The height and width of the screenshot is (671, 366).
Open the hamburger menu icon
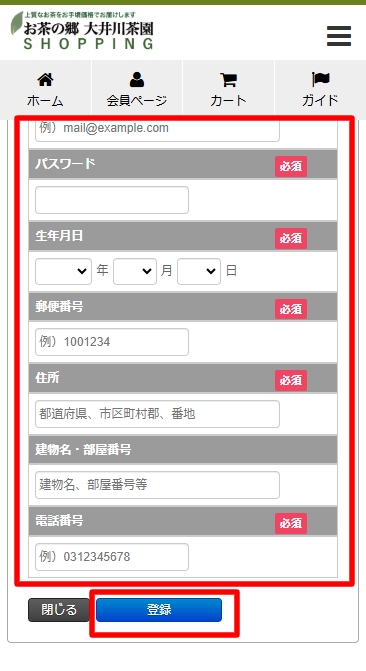[339, 36]
